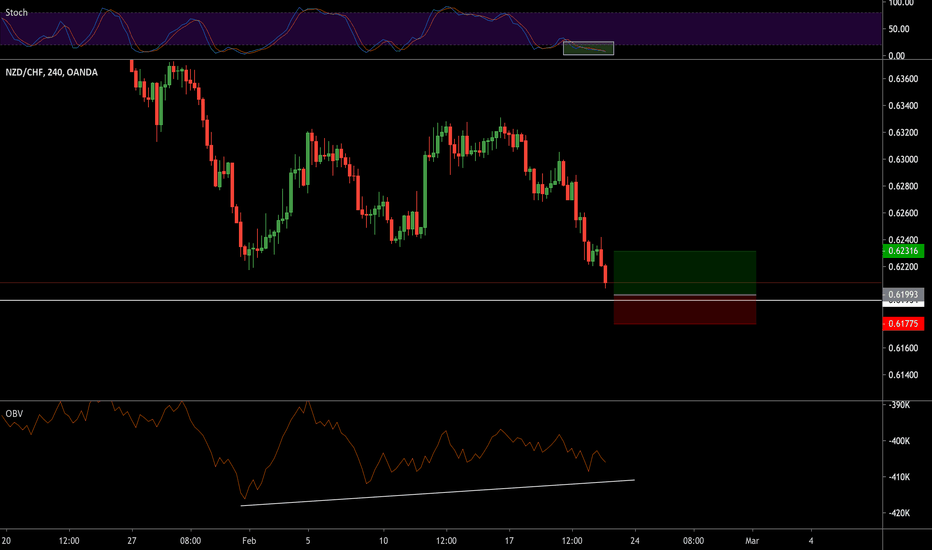Select the highlighted rectangle in Stoch pane

tap(588, 48)
